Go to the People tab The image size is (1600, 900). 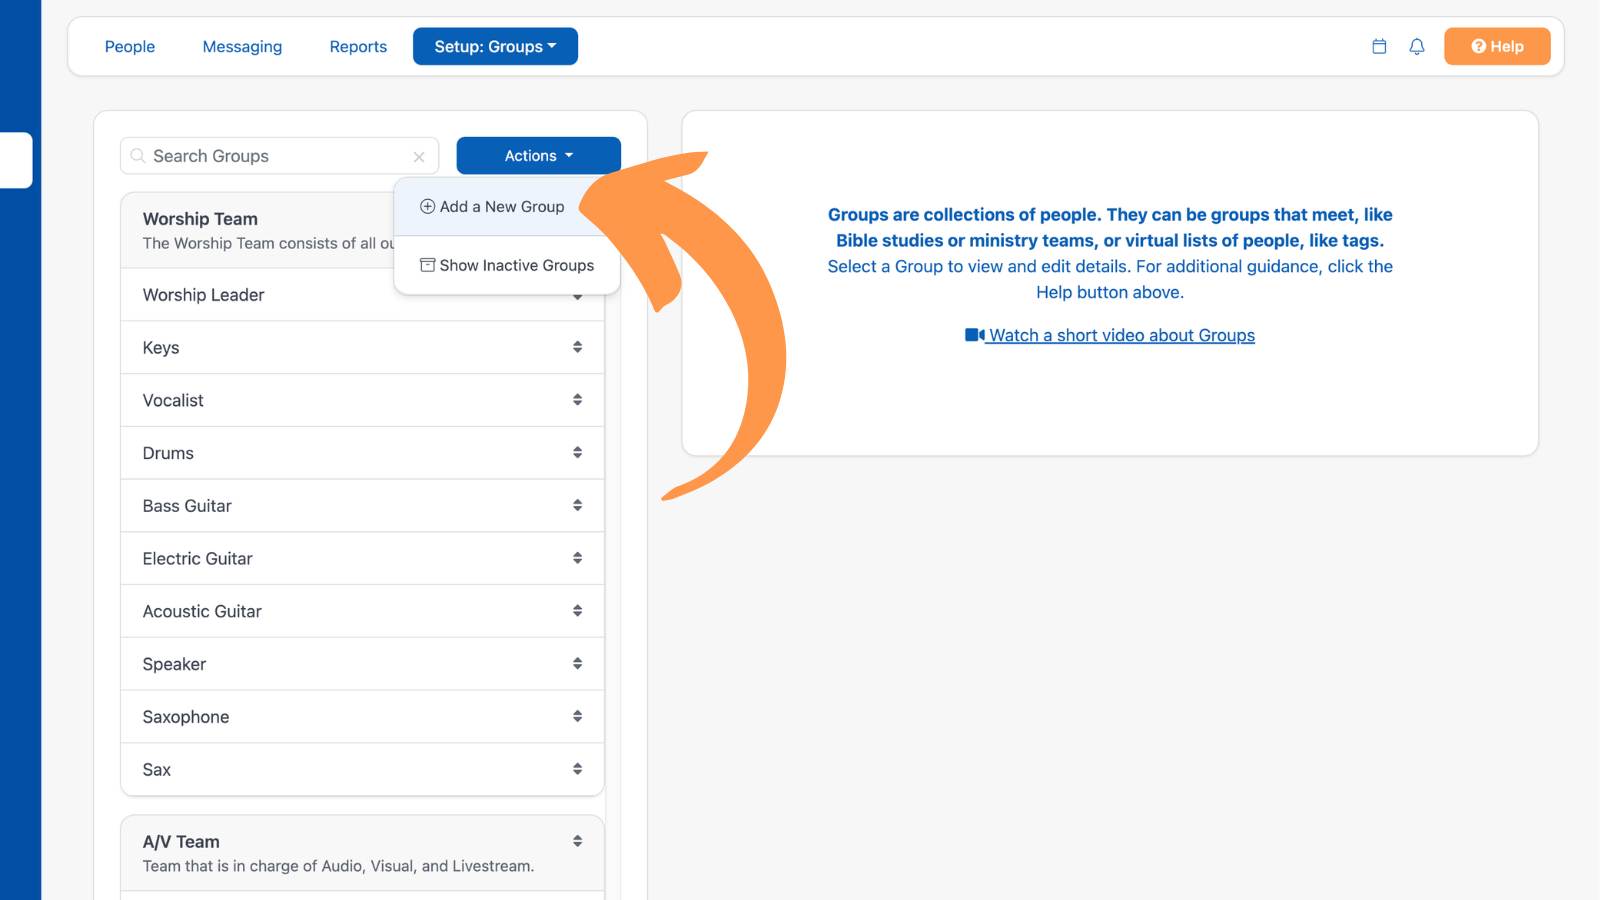[130, 46]
